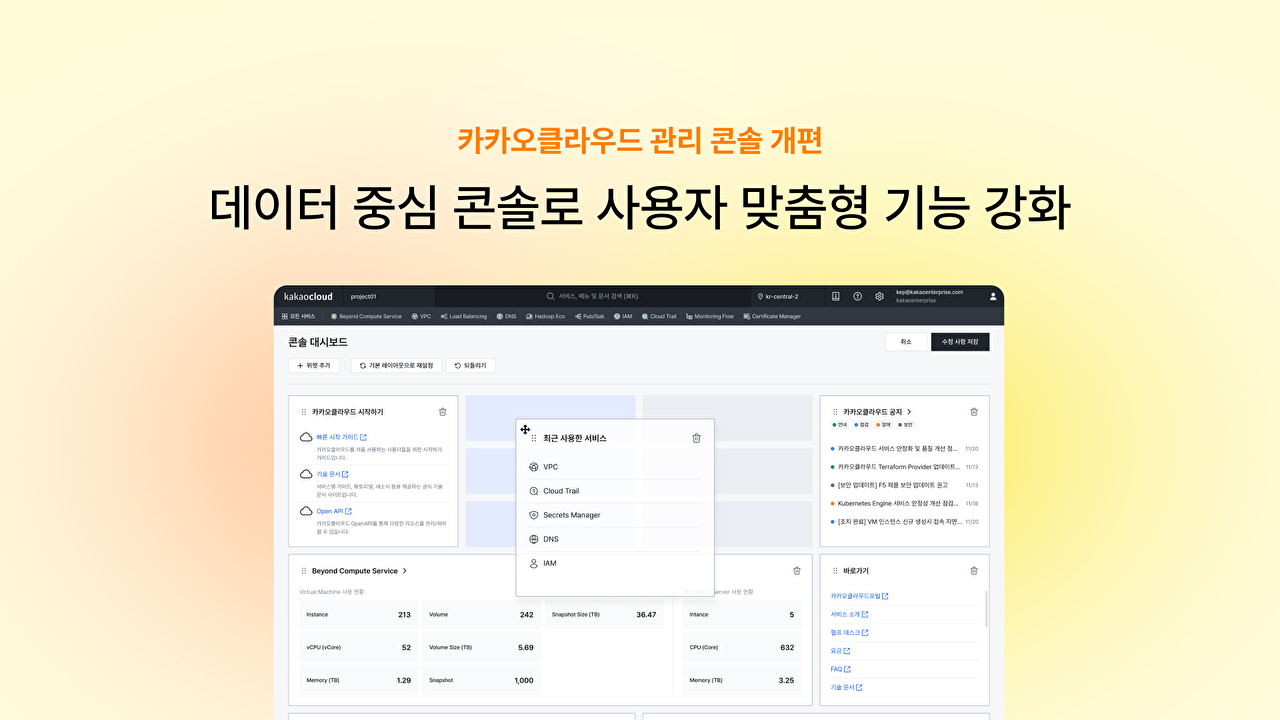Open 카카오클라우드 공지 details via chevron

[x=909, y=411]
